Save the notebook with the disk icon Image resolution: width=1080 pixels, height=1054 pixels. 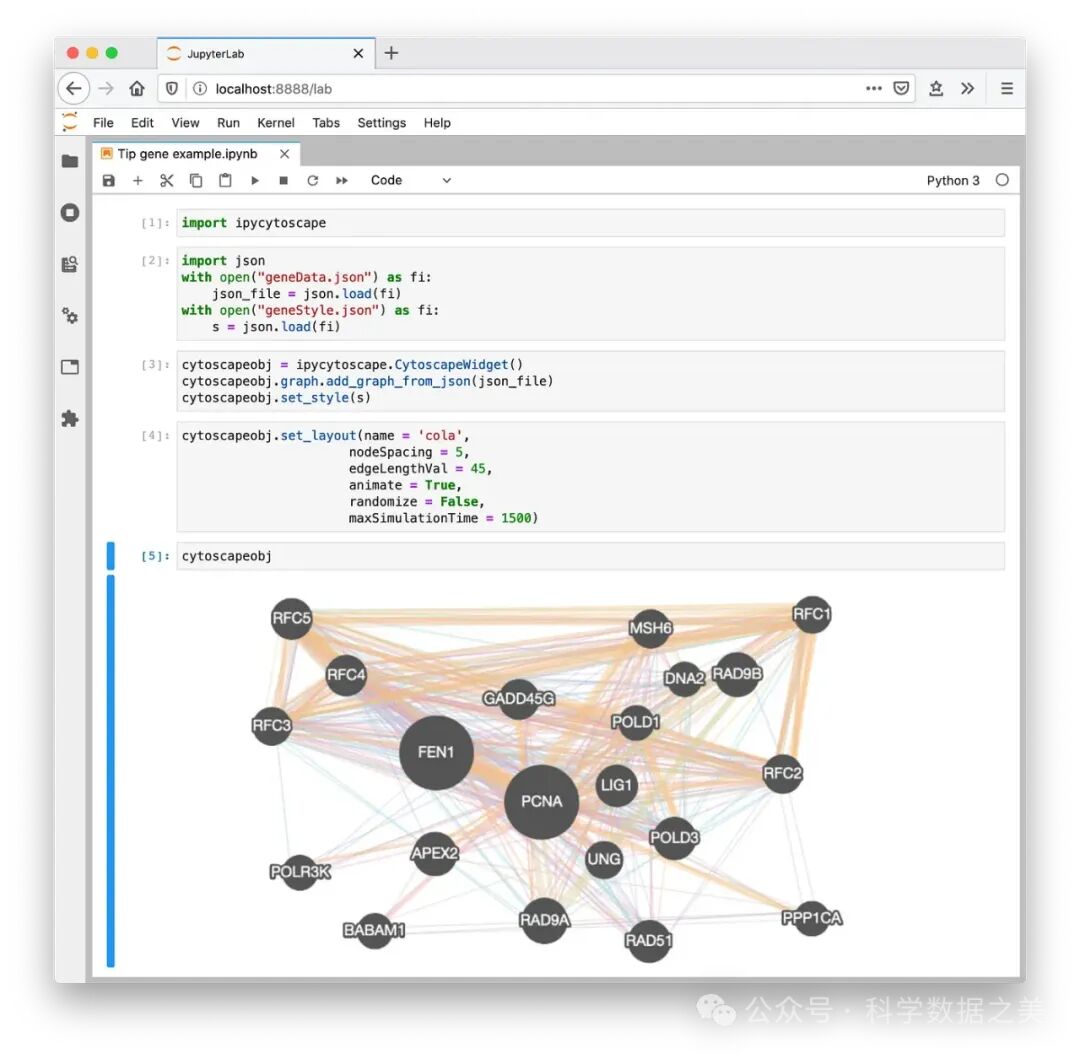[109, 181]
